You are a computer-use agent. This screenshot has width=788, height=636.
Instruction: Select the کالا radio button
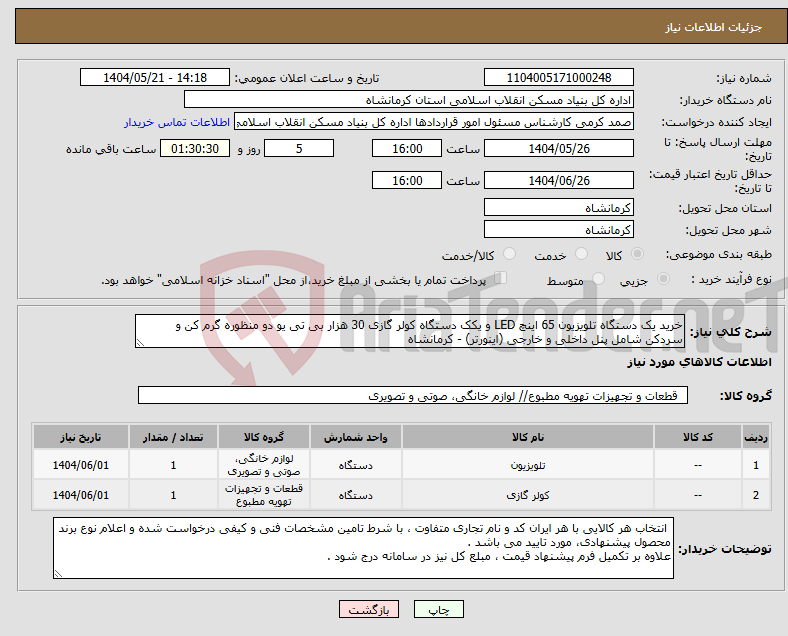pos(637,254)
